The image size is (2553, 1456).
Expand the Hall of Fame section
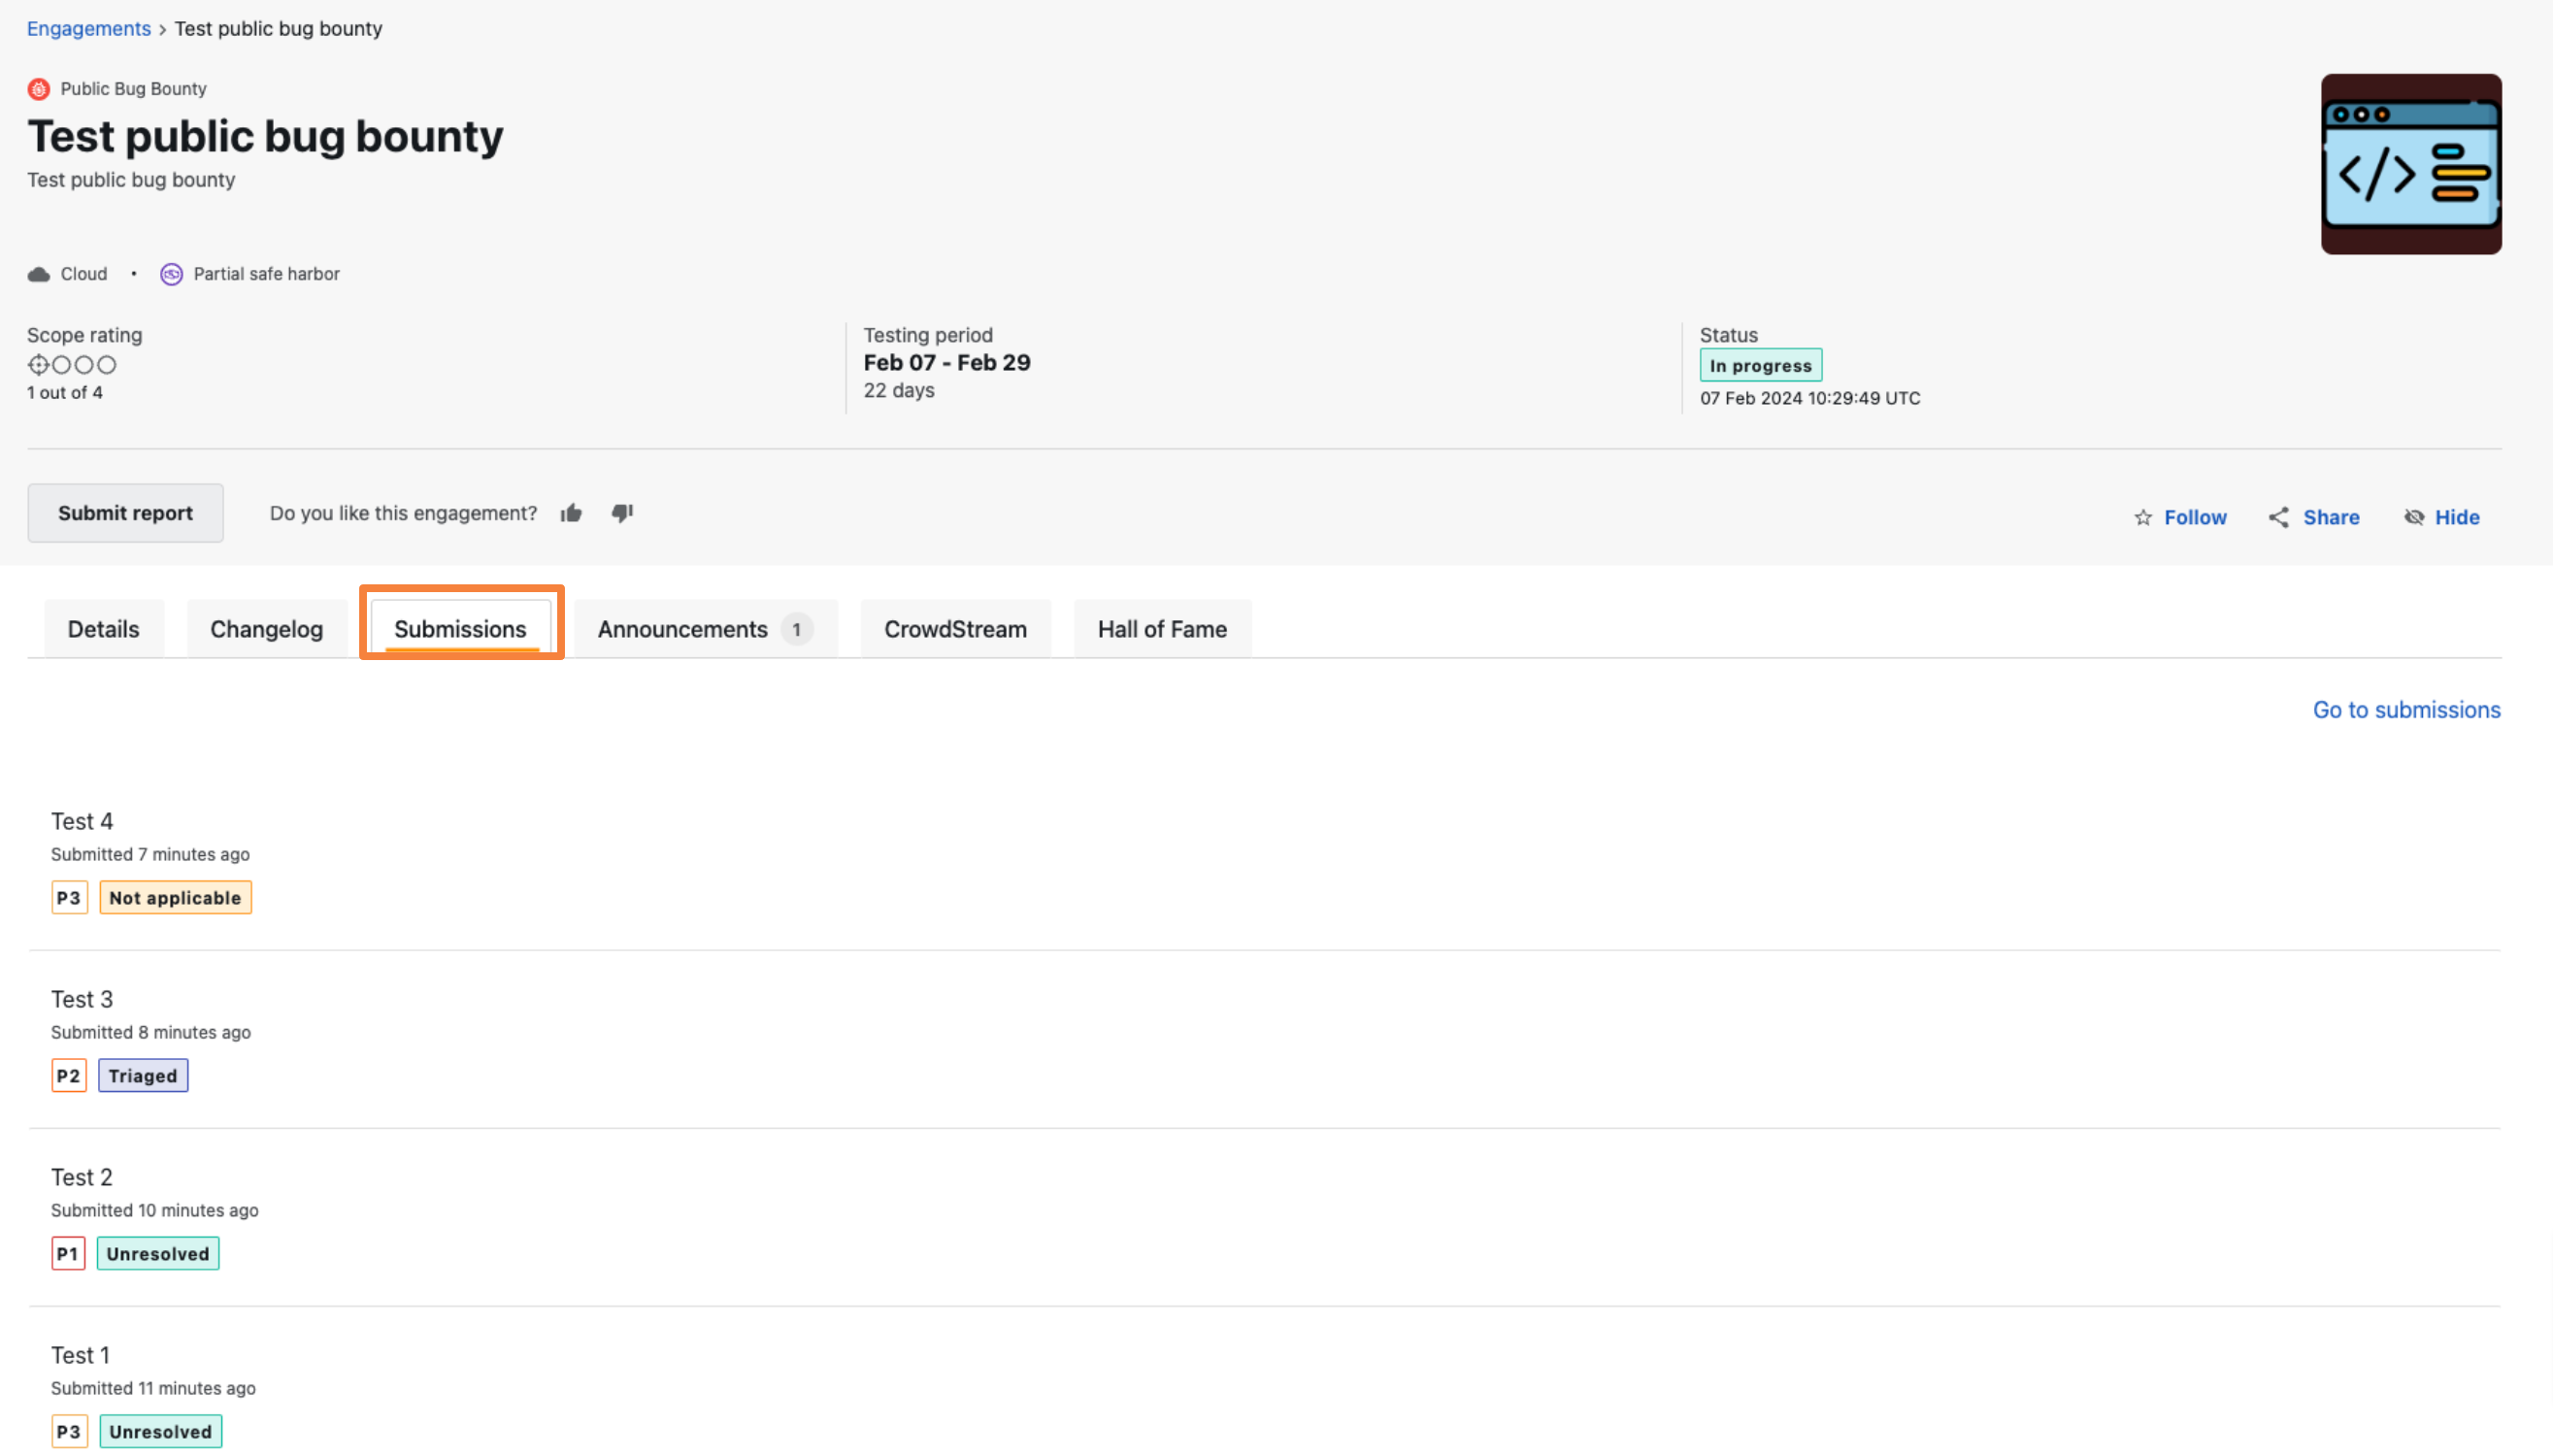click(x=1163, y=626)
